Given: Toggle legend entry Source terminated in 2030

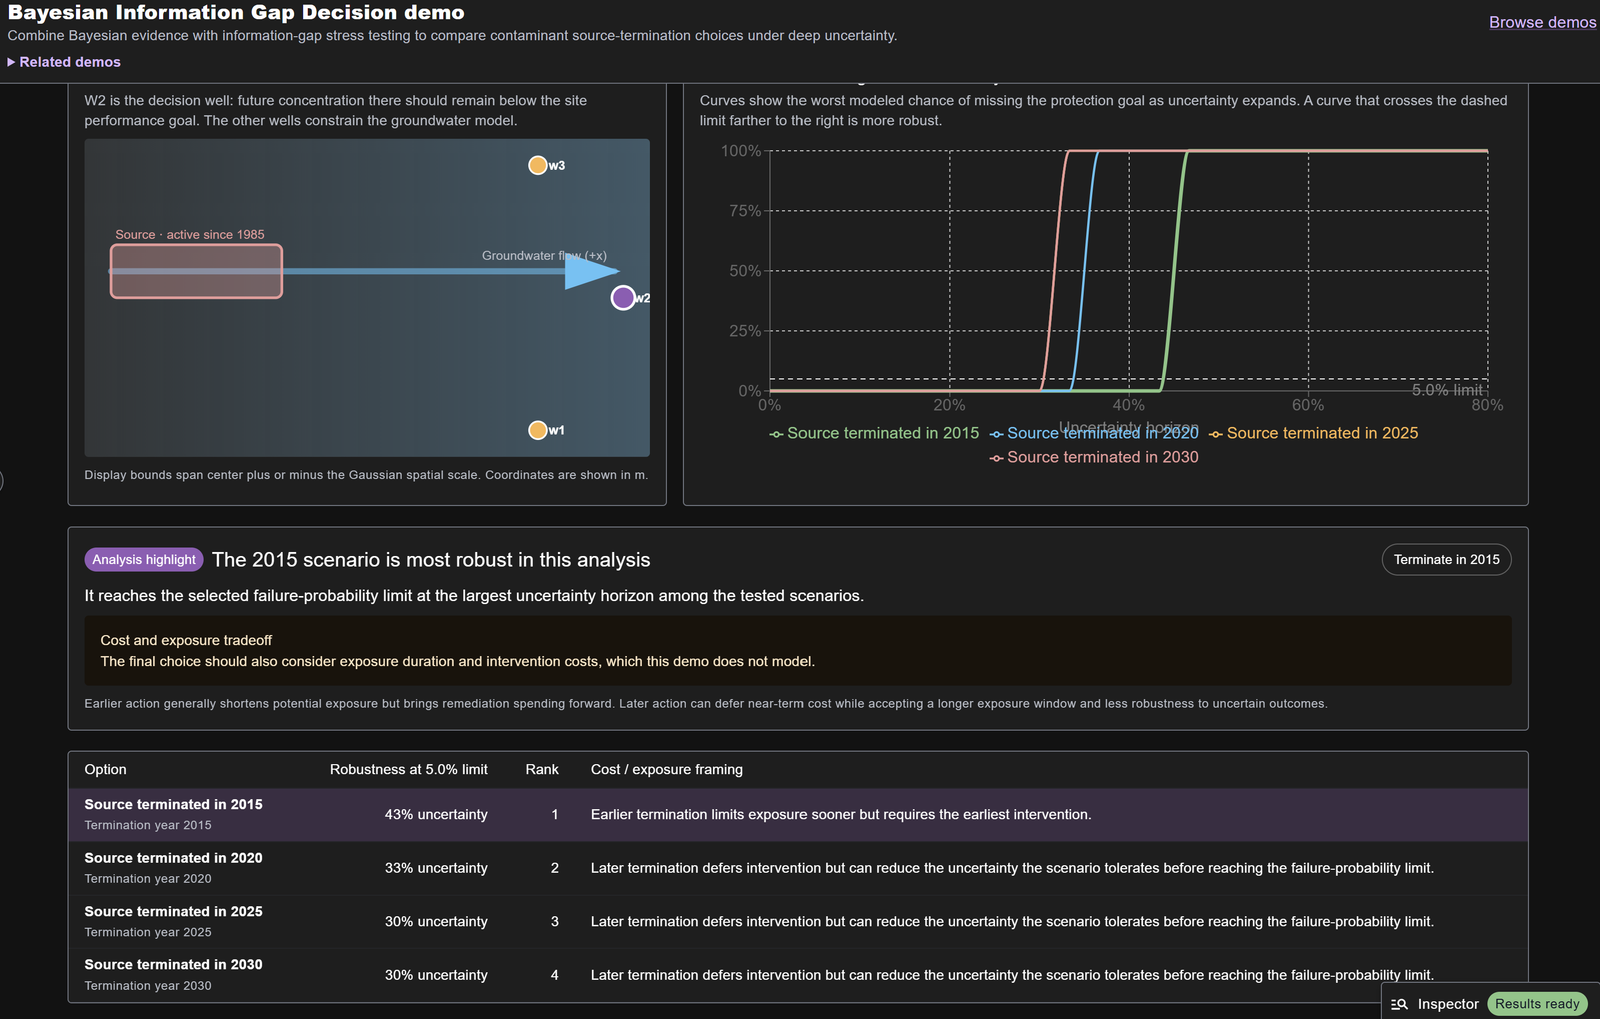Looking at the screenshot, I should pos(1094,457).
